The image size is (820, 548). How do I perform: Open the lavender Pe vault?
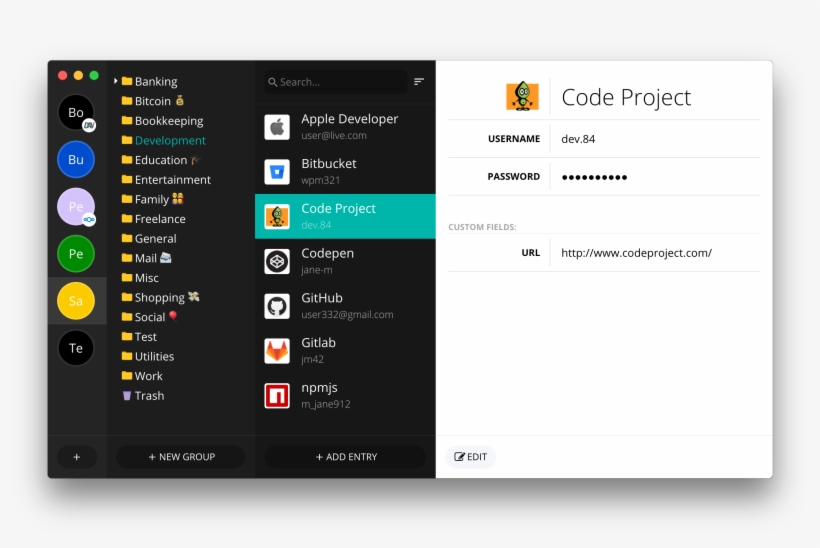coord(76,207)
